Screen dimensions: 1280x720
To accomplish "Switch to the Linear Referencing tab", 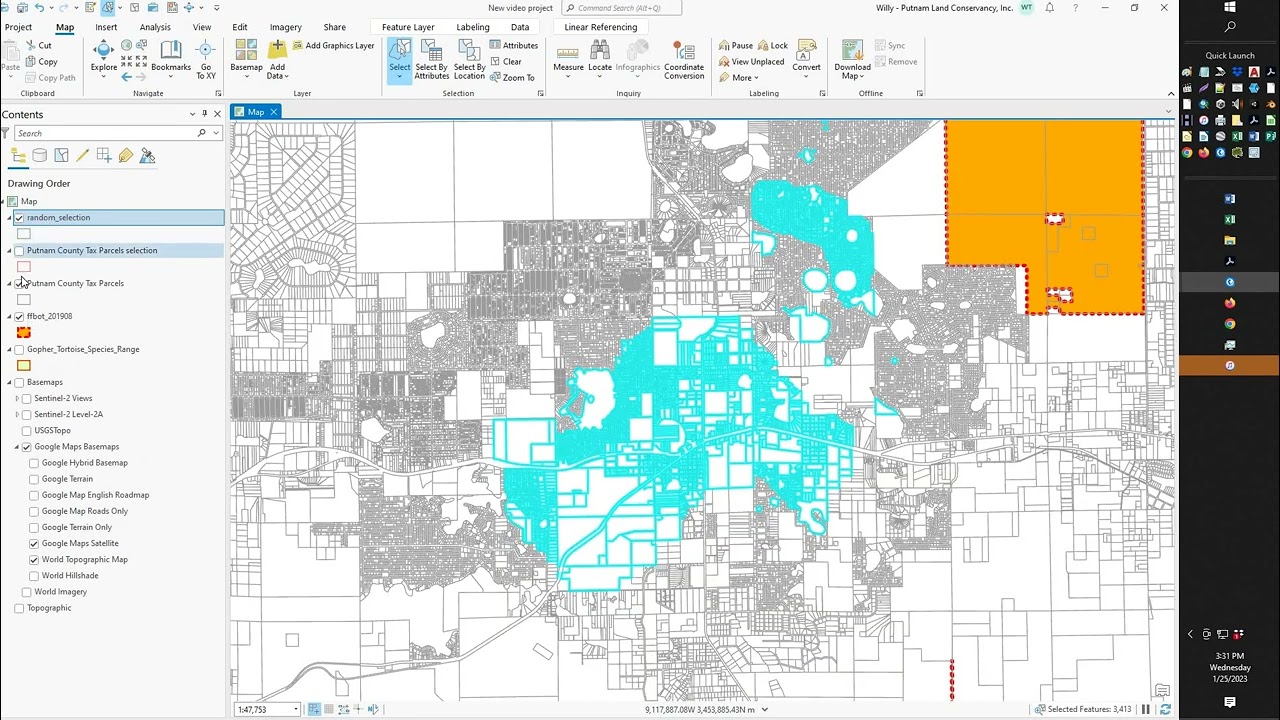I will point(600,27).
